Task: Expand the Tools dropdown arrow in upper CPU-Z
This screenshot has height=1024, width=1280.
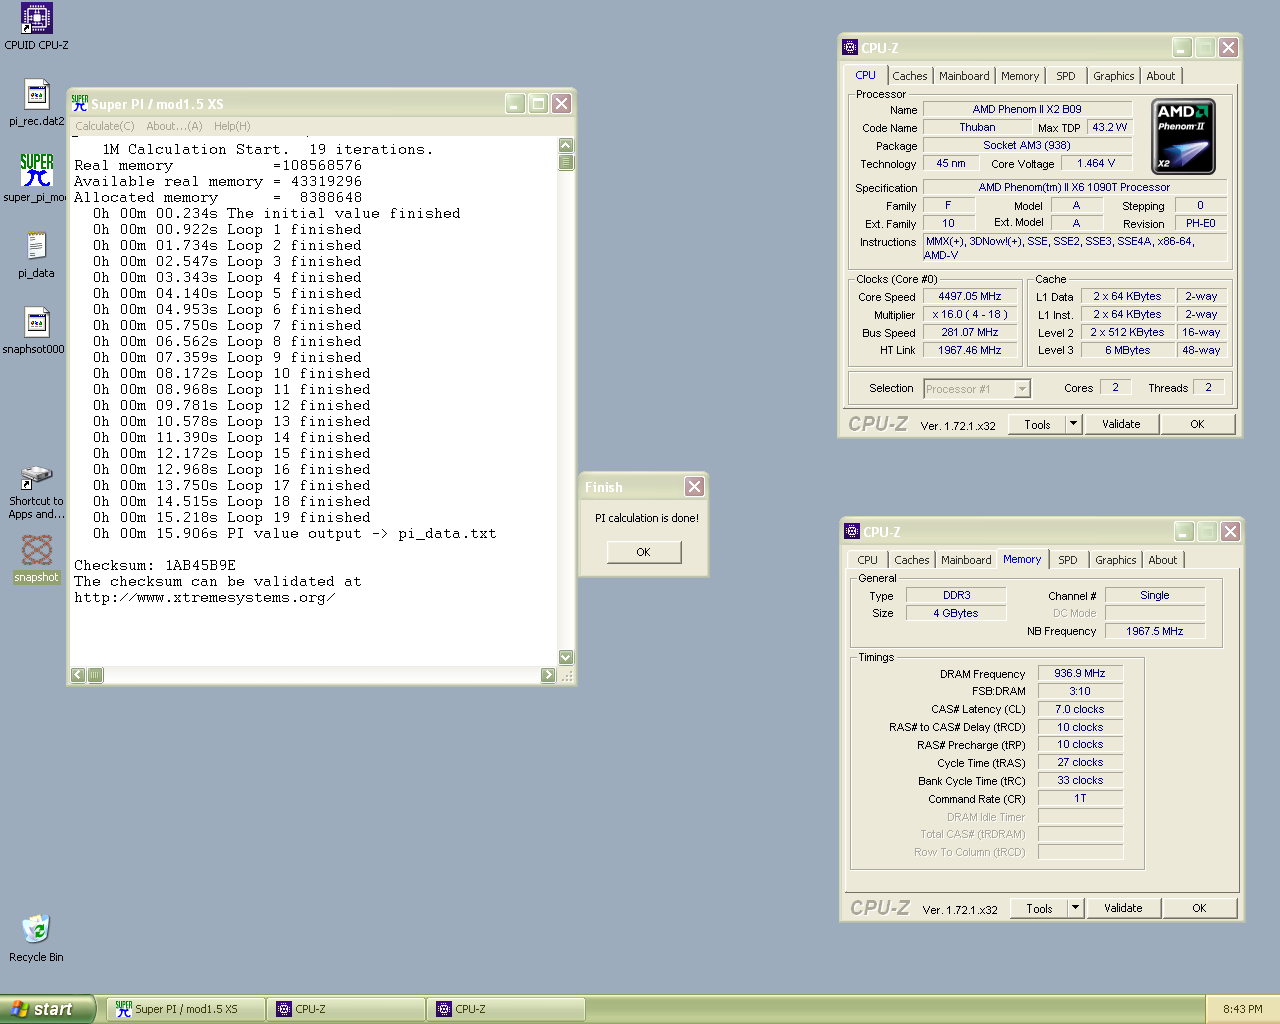Action: 1073,424
